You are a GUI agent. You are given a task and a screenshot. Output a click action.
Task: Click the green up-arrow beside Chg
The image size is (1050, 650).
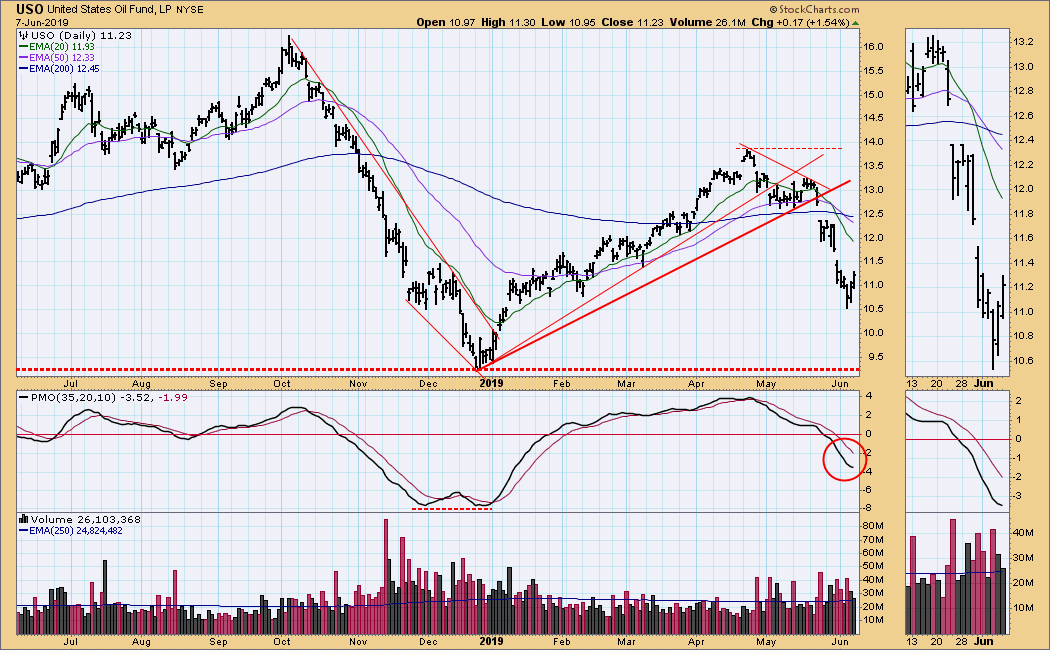coord(855,23)
